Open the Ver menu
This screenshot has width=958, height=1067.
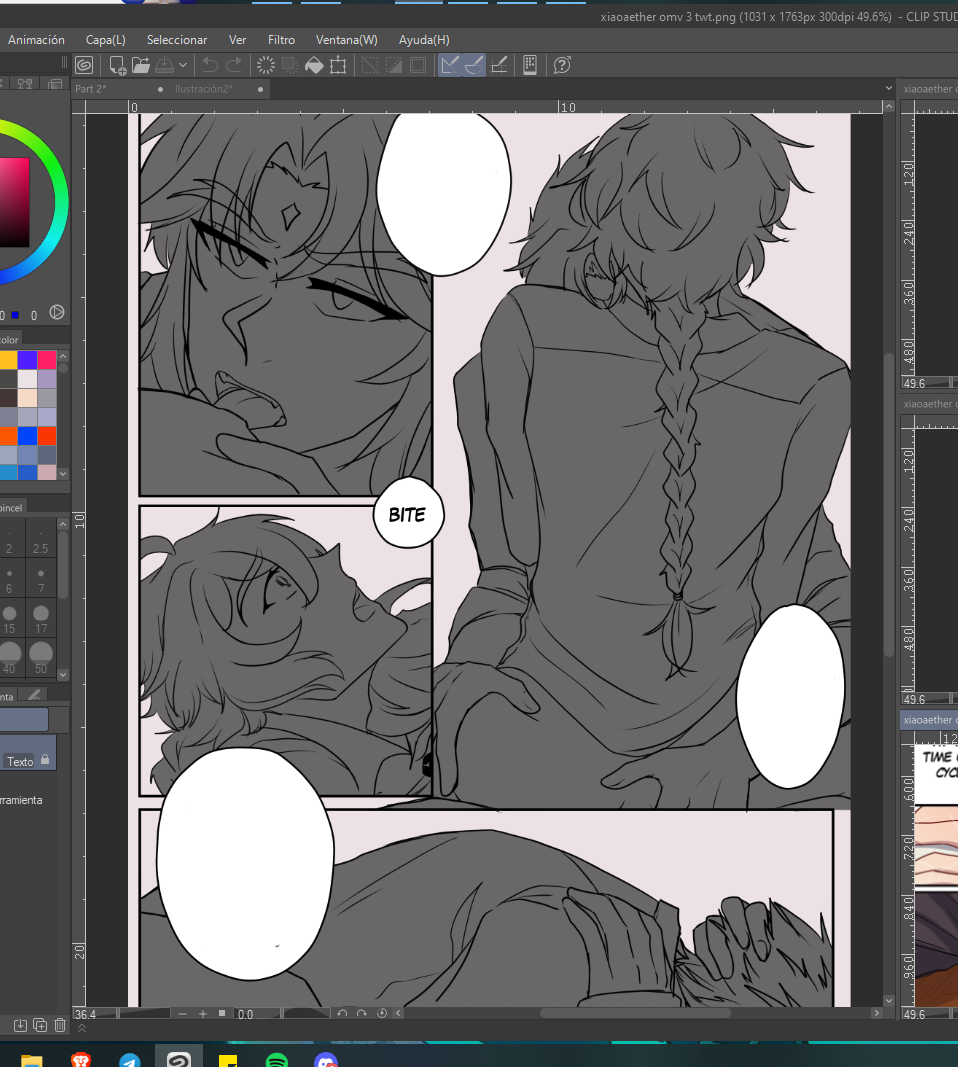tap(237, 40)
